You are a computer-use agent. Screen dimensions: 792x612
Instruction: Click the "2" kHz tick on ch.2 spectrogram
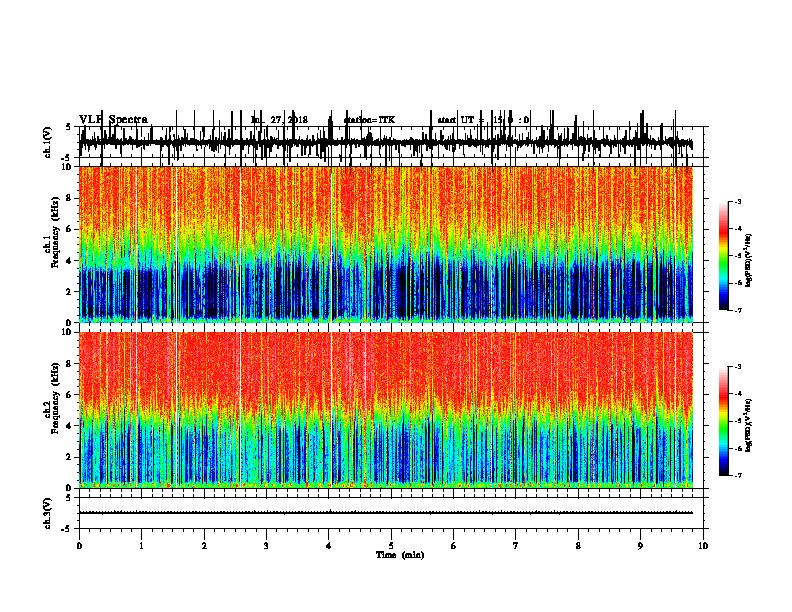coord(69,457)
